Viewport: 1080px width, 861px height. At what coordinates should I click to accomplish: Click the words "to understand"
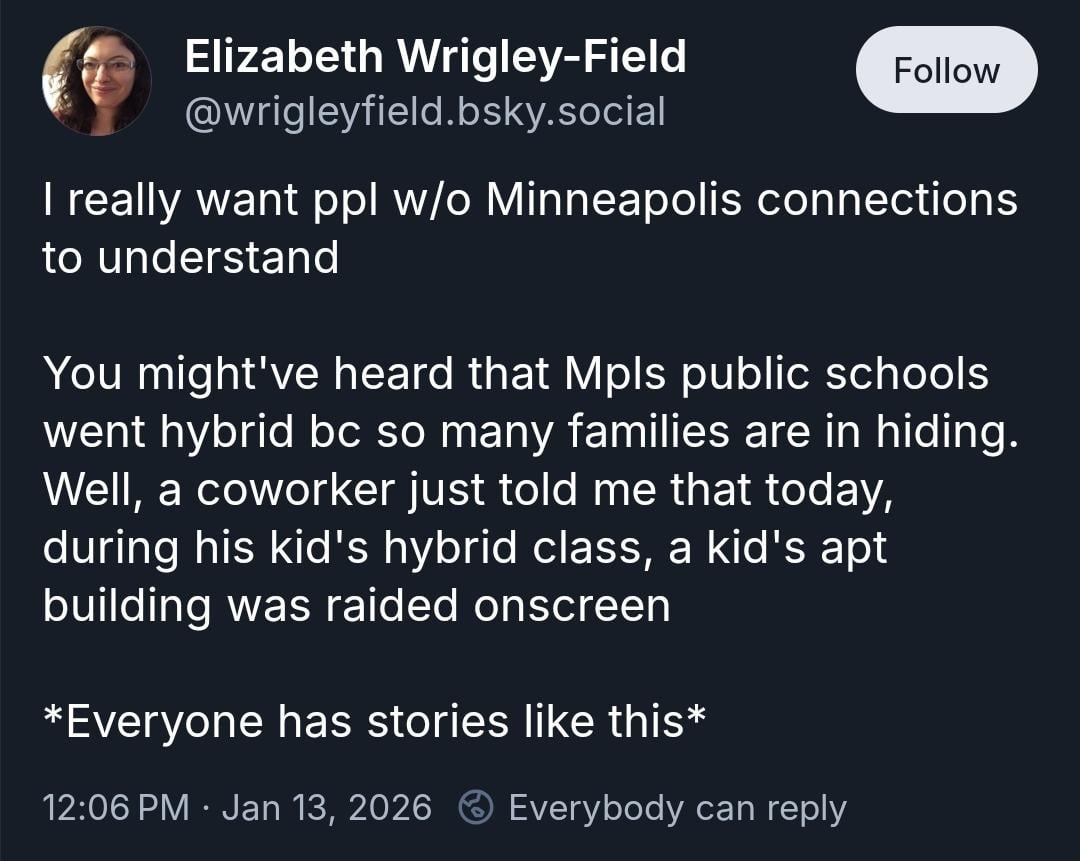pyautogui.click(x=190, y=257)
